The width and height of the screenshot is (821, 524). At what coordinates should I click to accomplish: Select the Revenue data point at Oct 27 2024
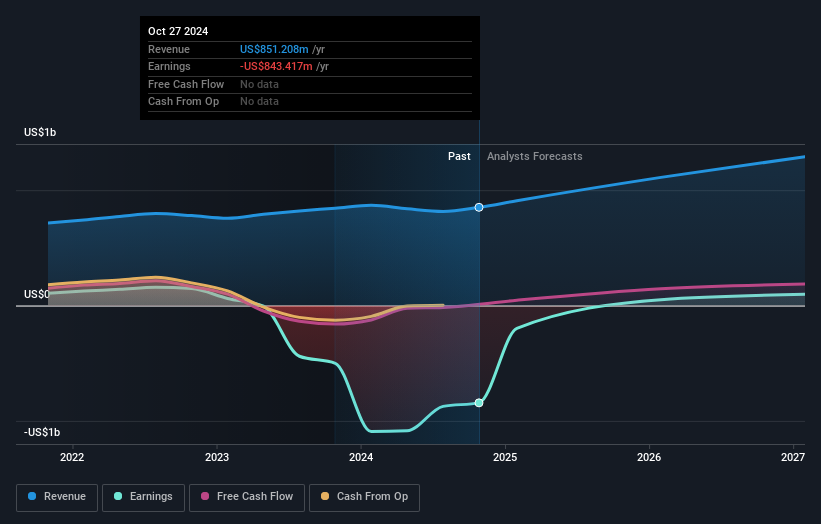[479, 207]
